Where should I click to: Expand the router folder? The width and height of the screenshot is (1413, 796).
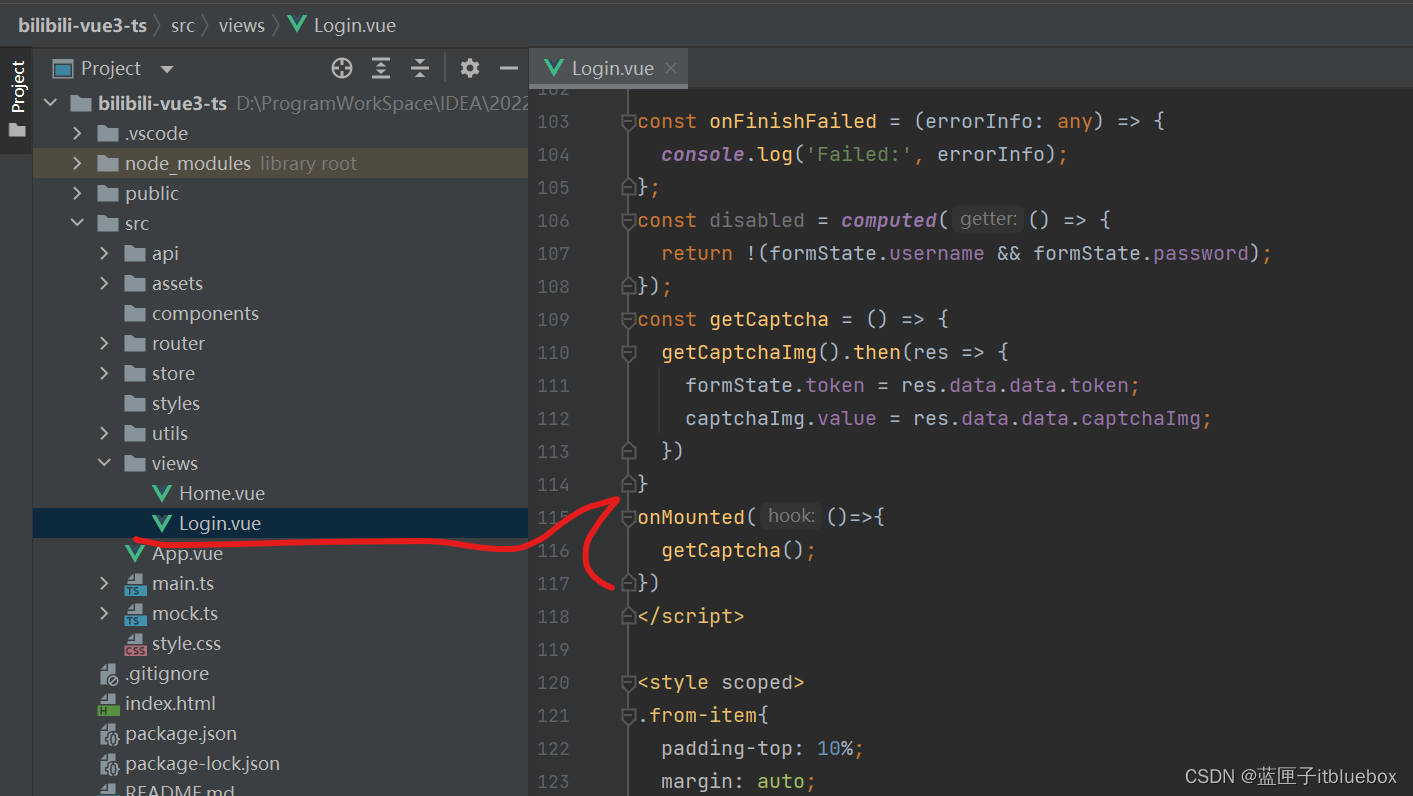tap(105, 343)
